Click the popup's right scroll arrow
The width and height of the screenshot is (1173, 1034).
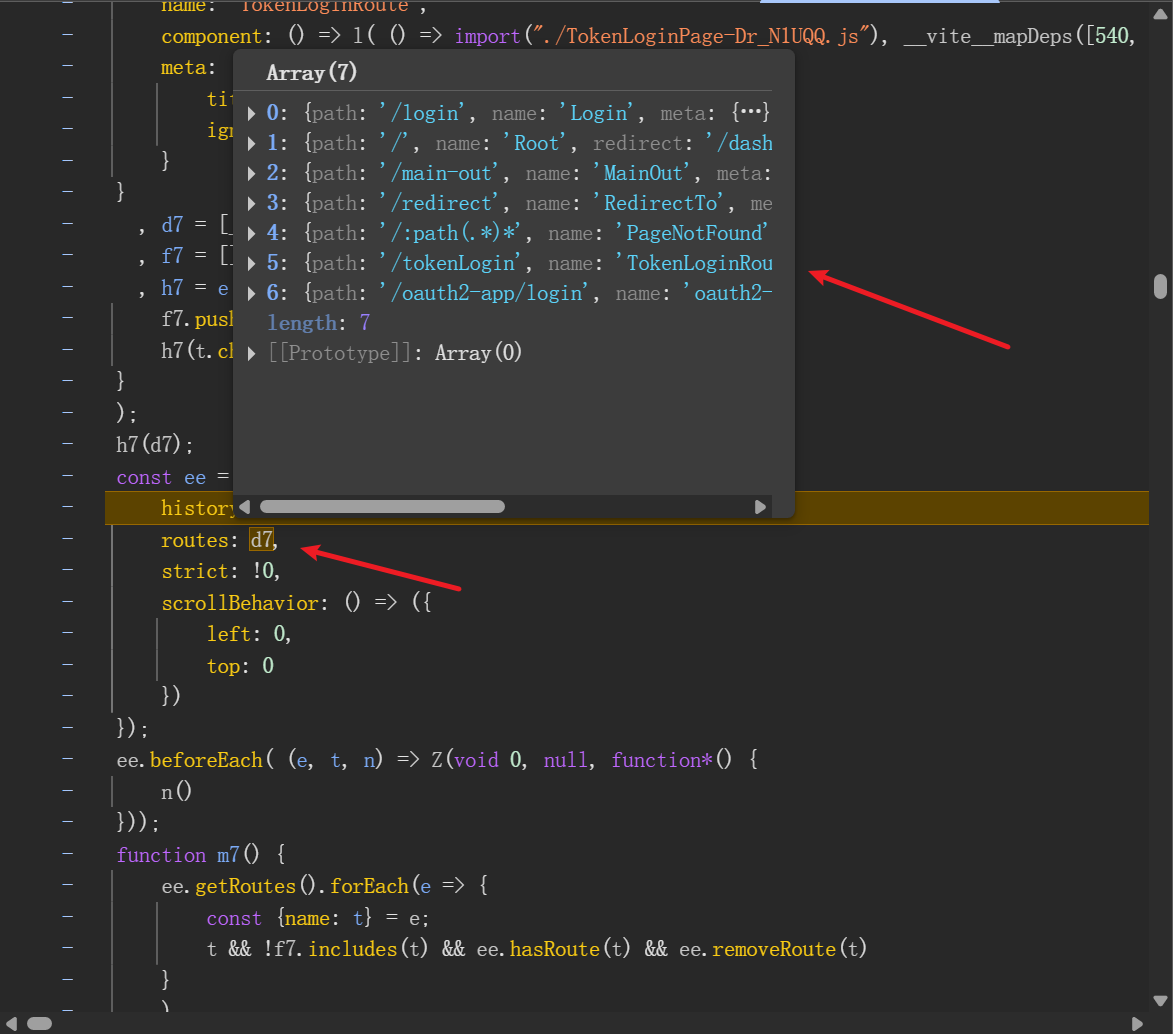pyautogui.click(x=760, y=507)
